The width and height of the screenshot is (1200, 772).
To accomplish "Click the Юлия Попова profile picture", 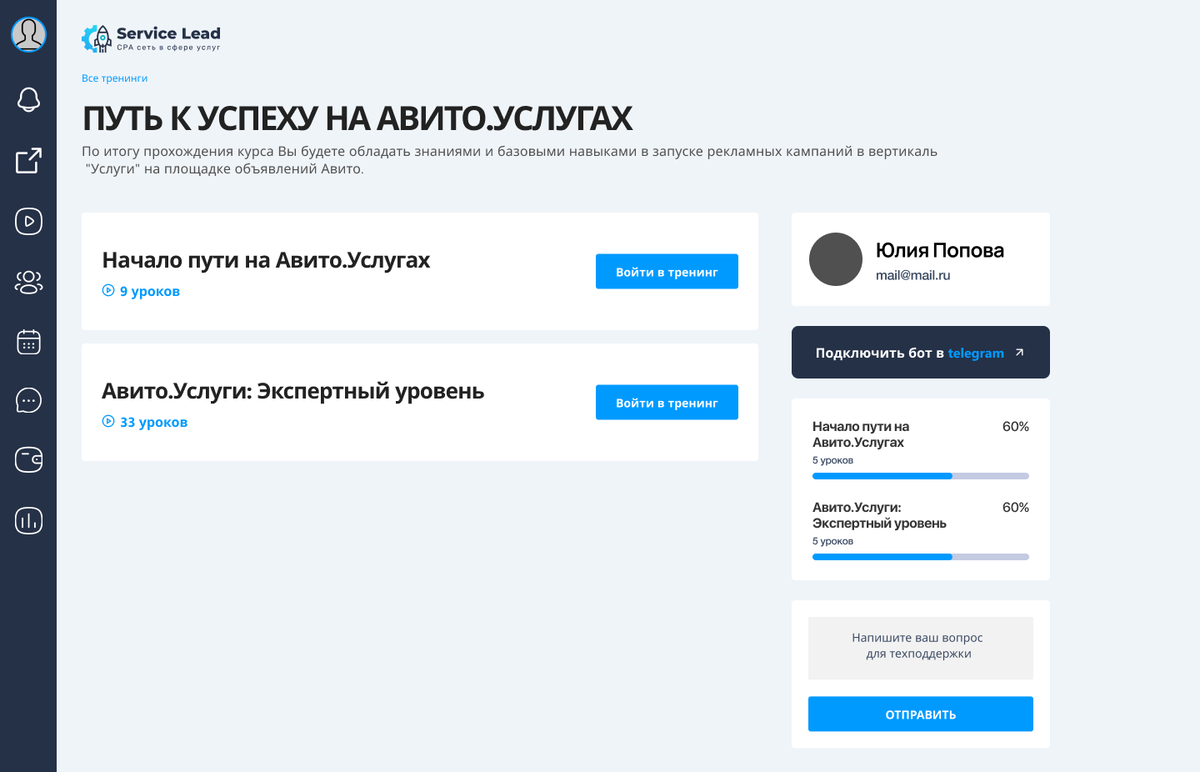I will point(835,260).
